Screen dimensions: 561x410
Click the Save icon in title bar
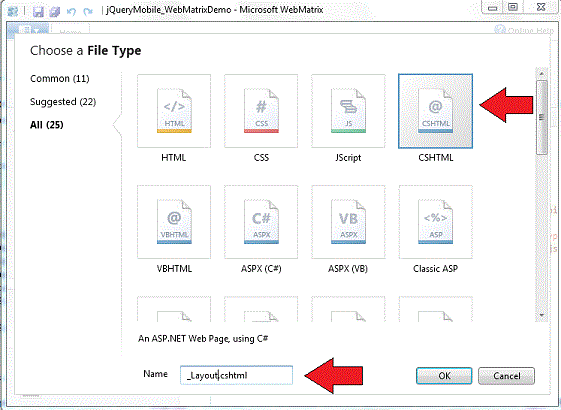tap(38, 11)
